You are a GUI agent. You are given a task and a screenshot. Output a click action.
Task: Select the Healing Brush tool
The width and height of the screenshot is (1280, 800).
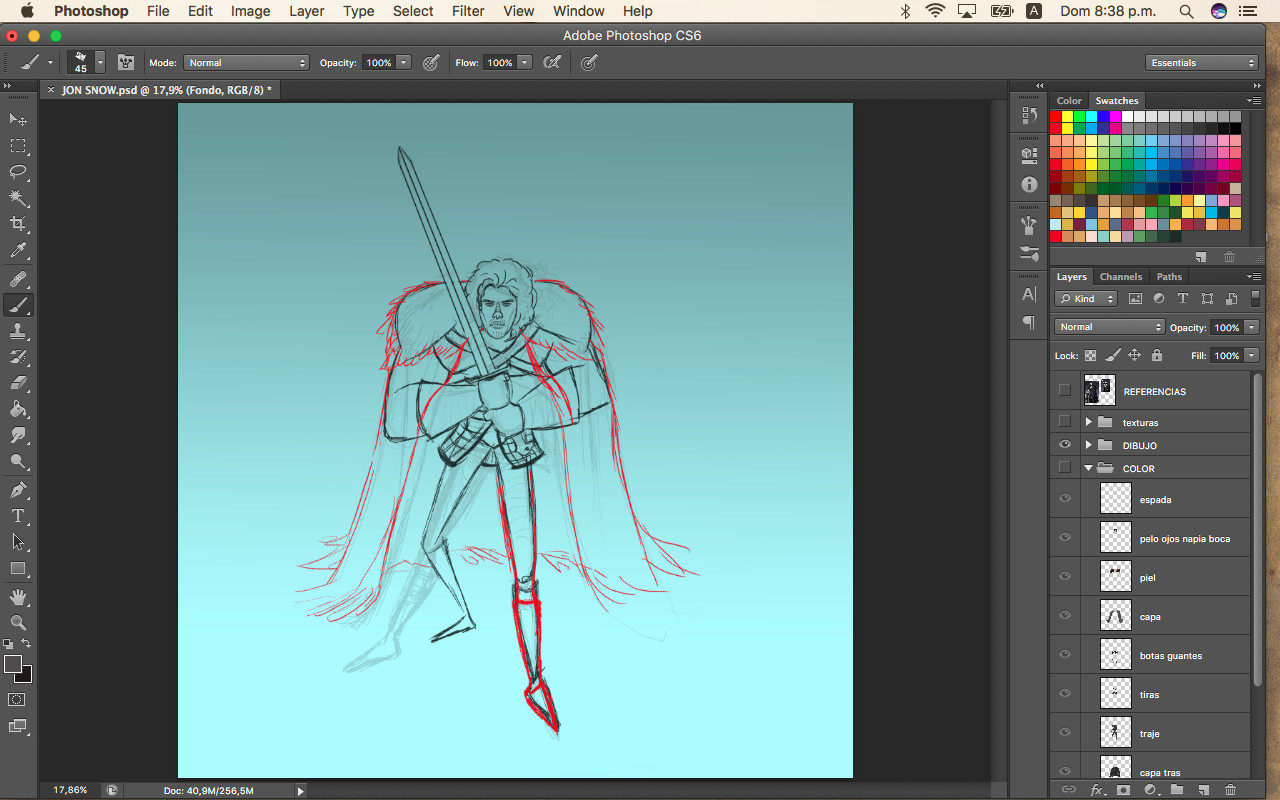point(18,279)
